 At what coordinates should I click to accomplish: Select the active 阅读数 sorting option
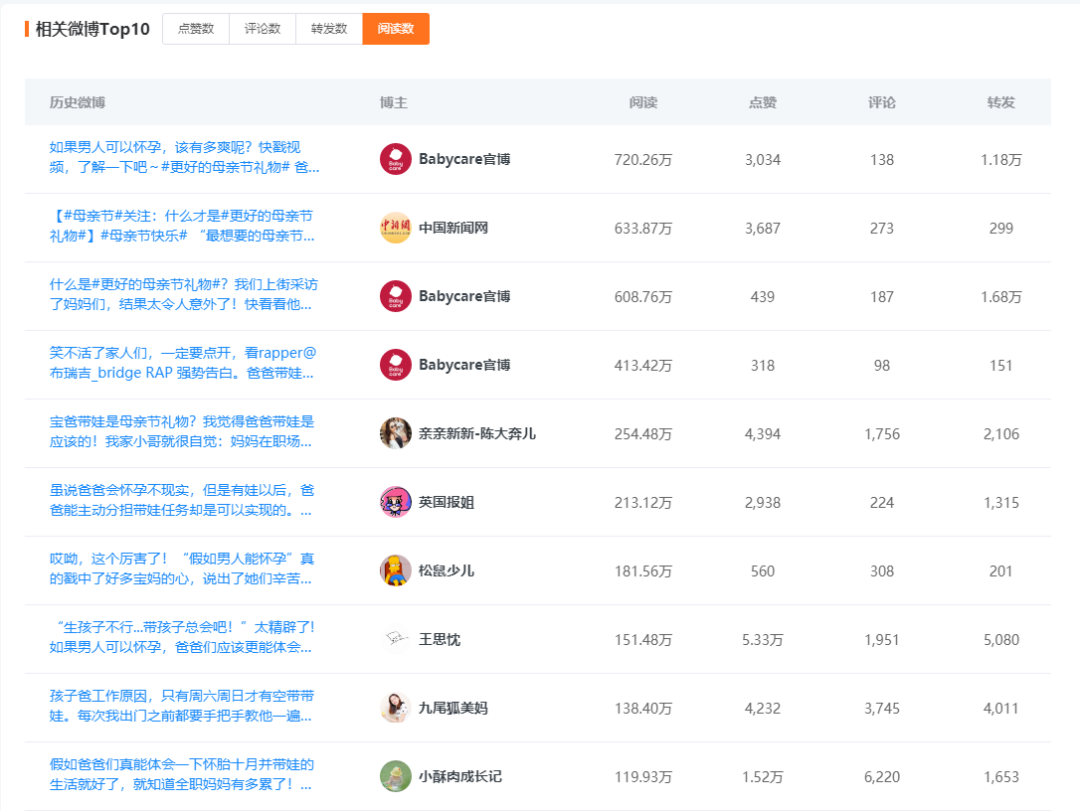(394, 29)
